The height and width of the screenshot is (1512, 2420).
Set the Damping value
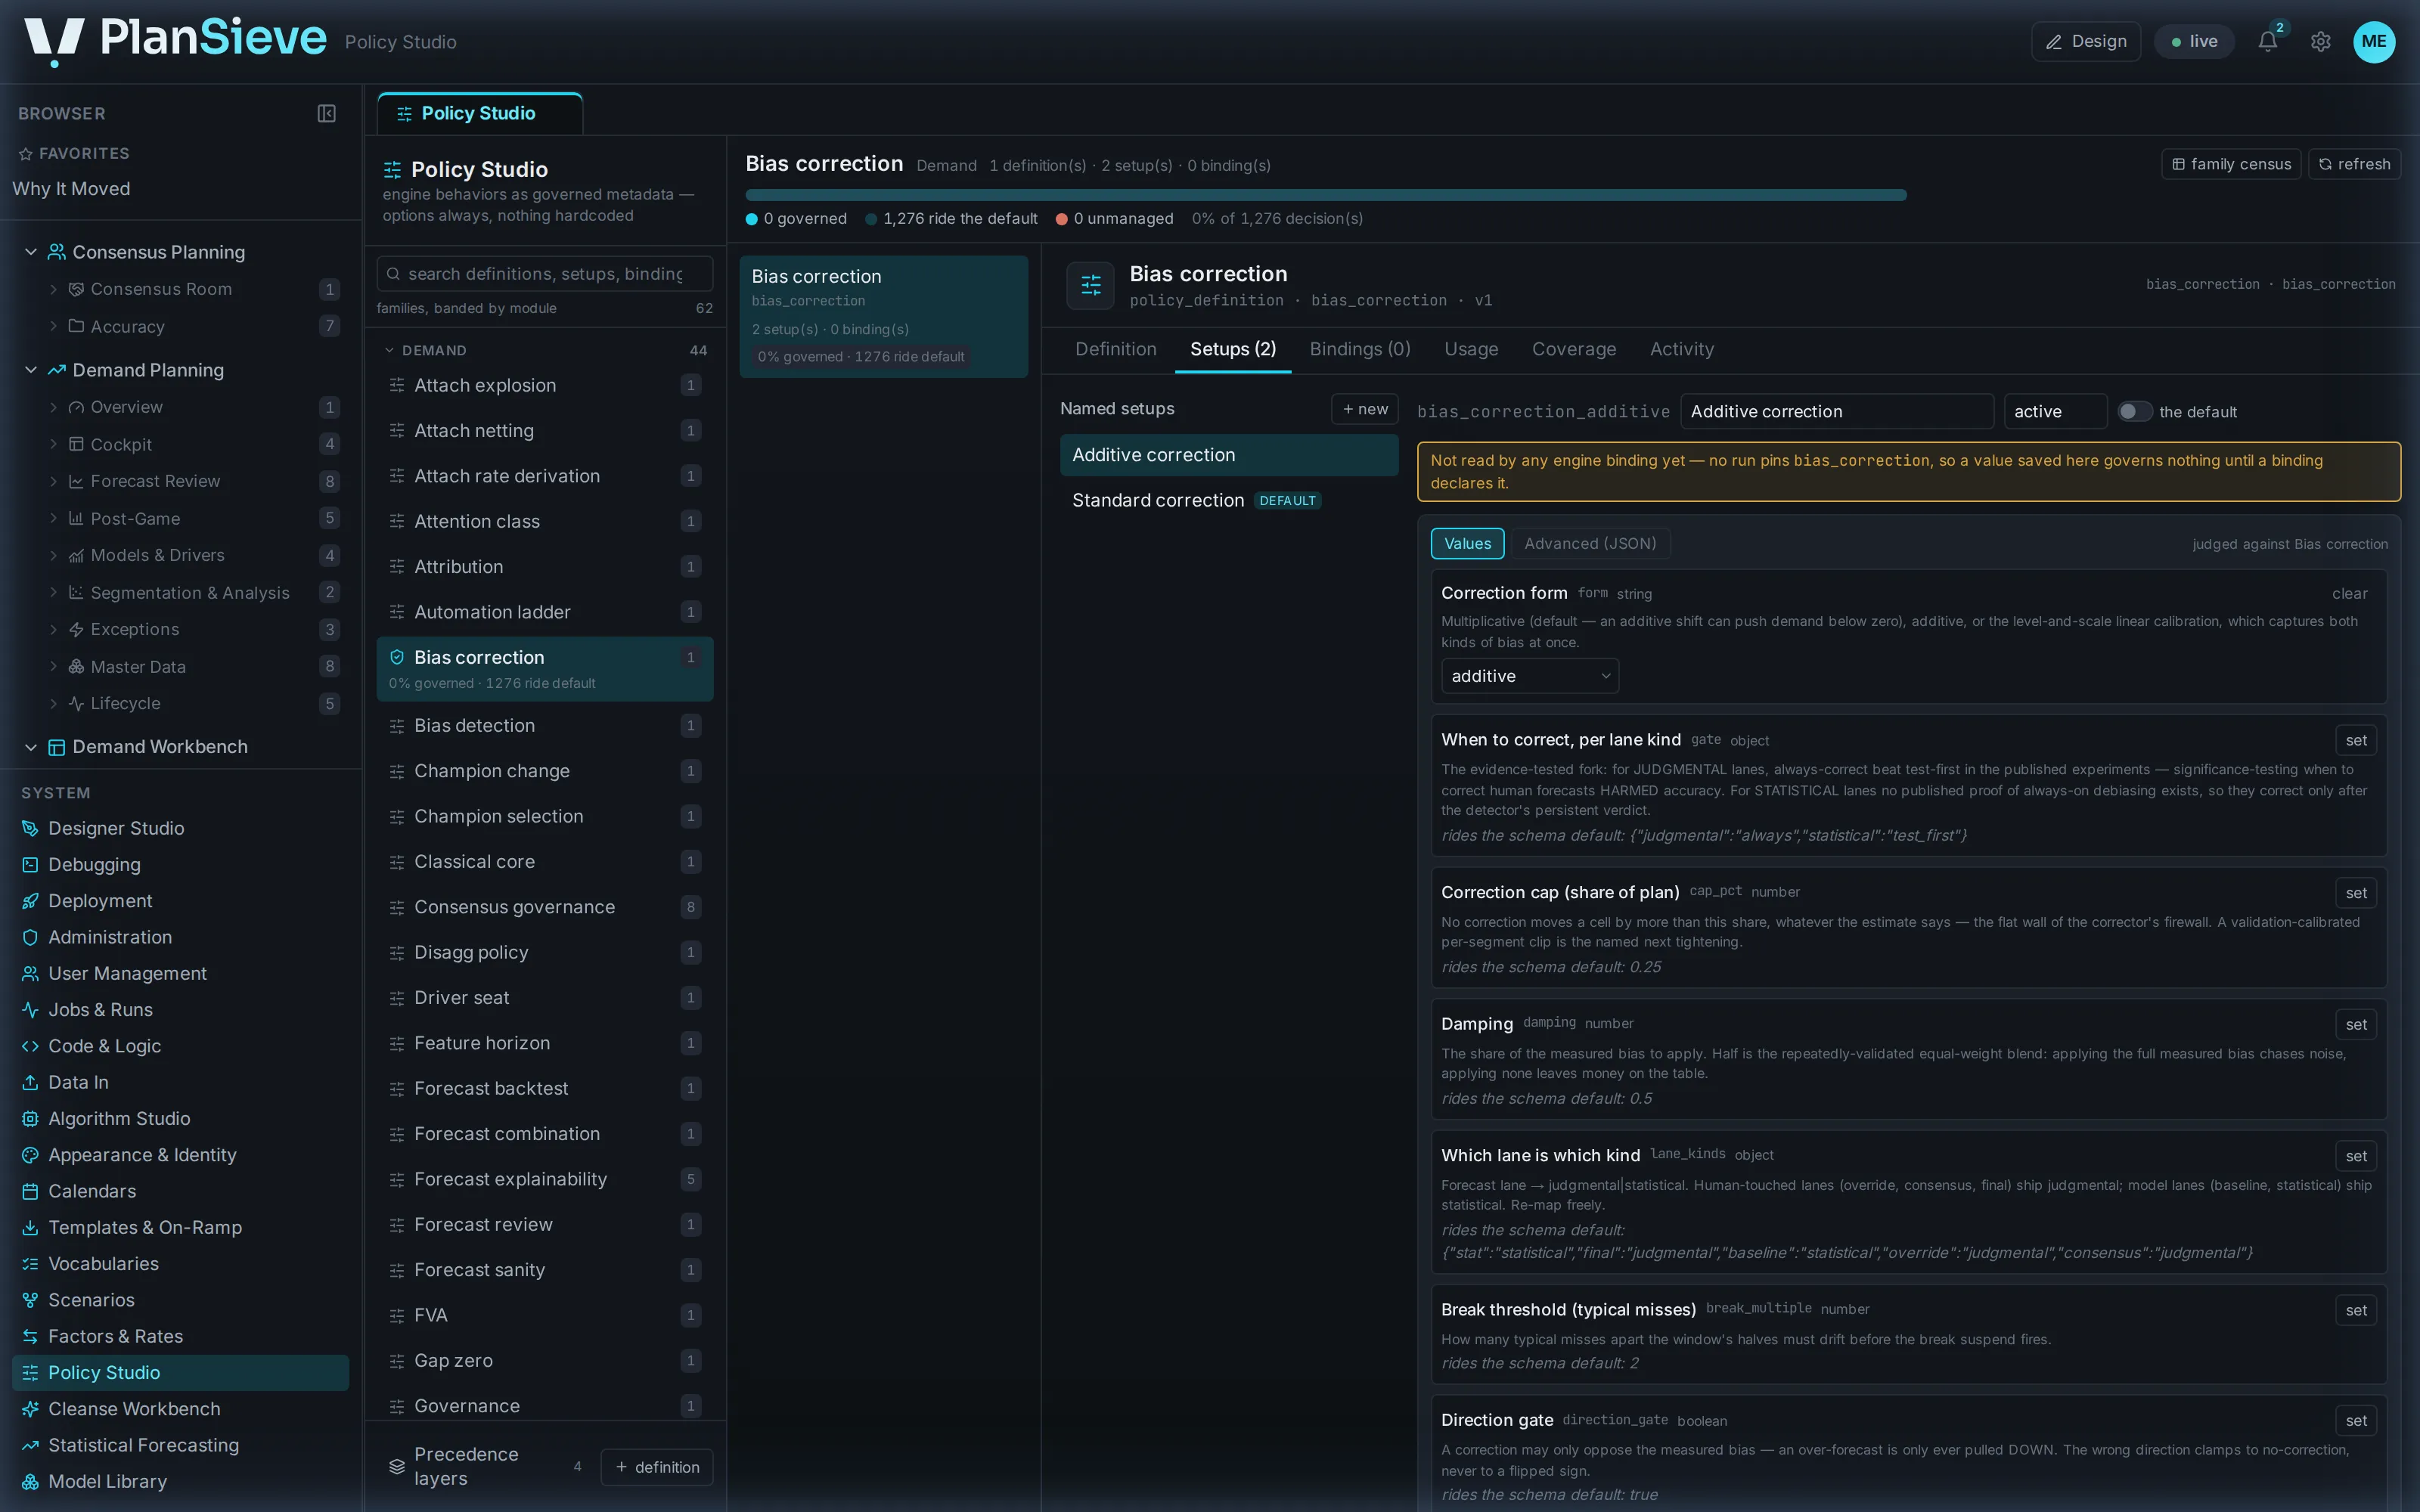2356,1024
